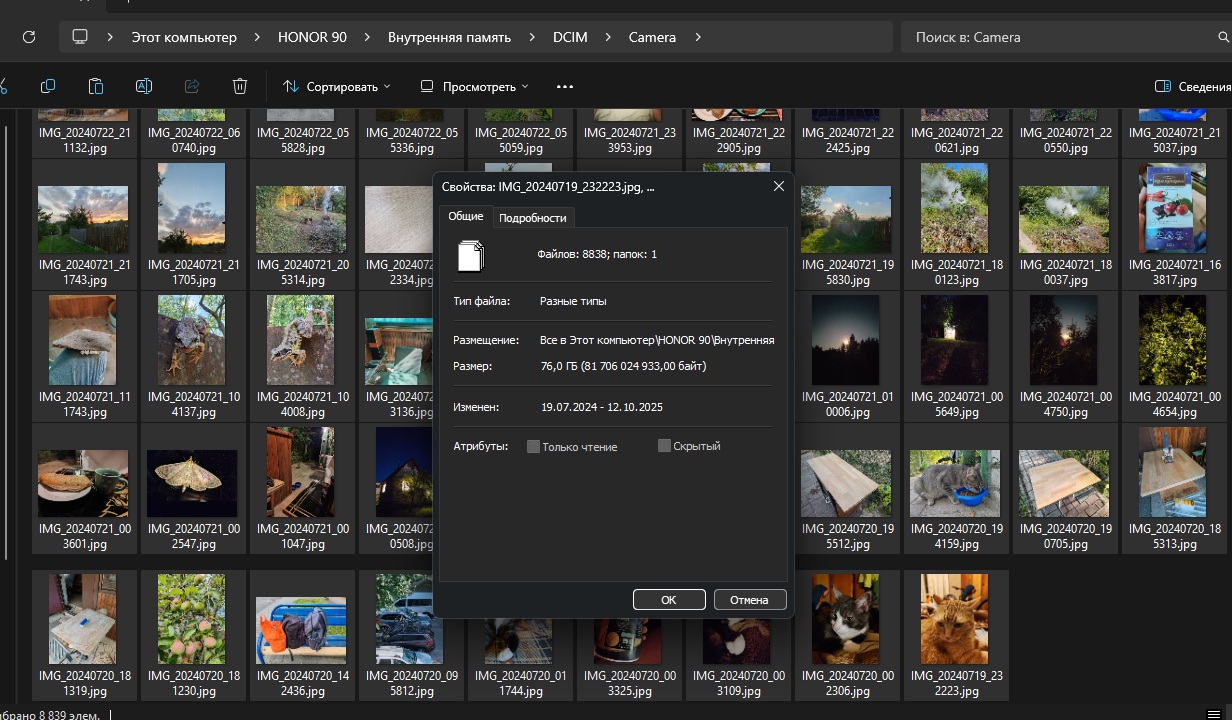Image resolution: width=1232 pixels, height=720 pixels.
Task: Expand the Сортировать dropdown
Action: 337,87
